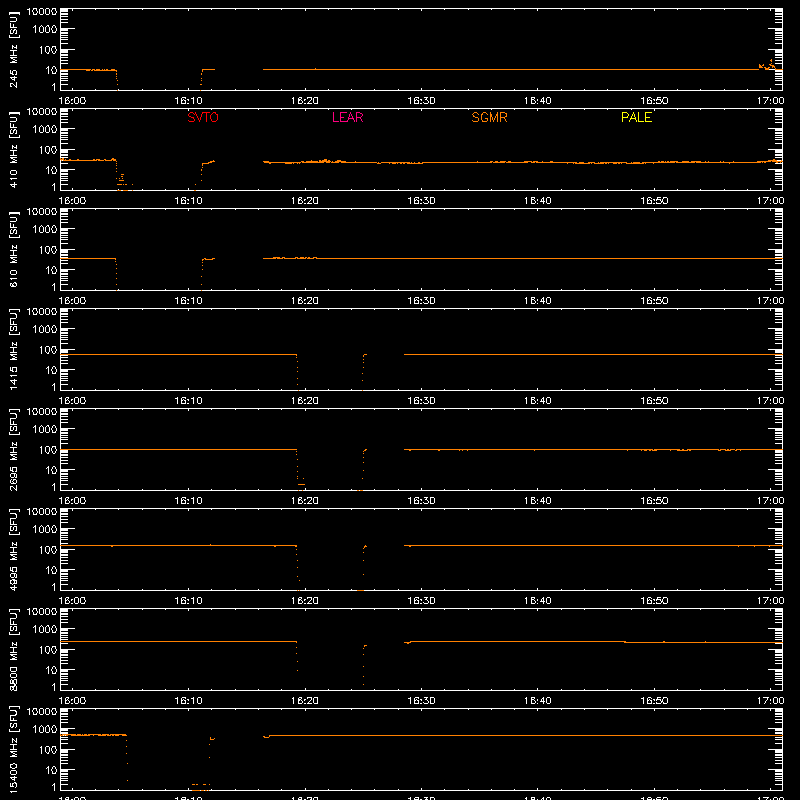Click the 10 y-axis label of 4995 MHz plot
The width and height of the screenshot is (800, 800).
pyautogui.click(x=51, y=570)
